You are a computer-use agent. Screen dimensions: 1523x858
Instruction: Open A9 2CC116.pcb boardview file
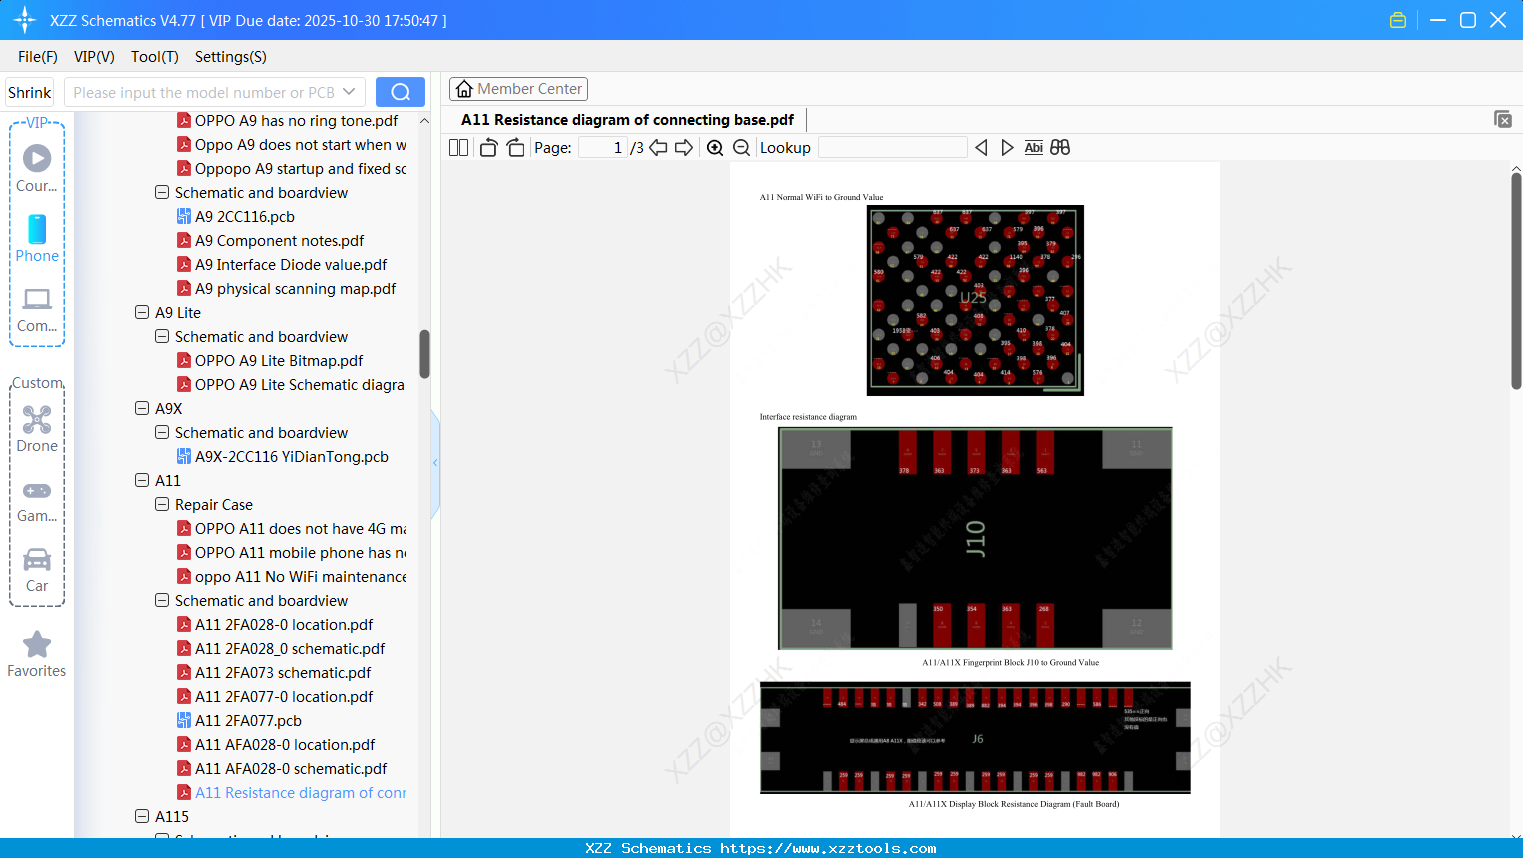[x=245, y=216]
